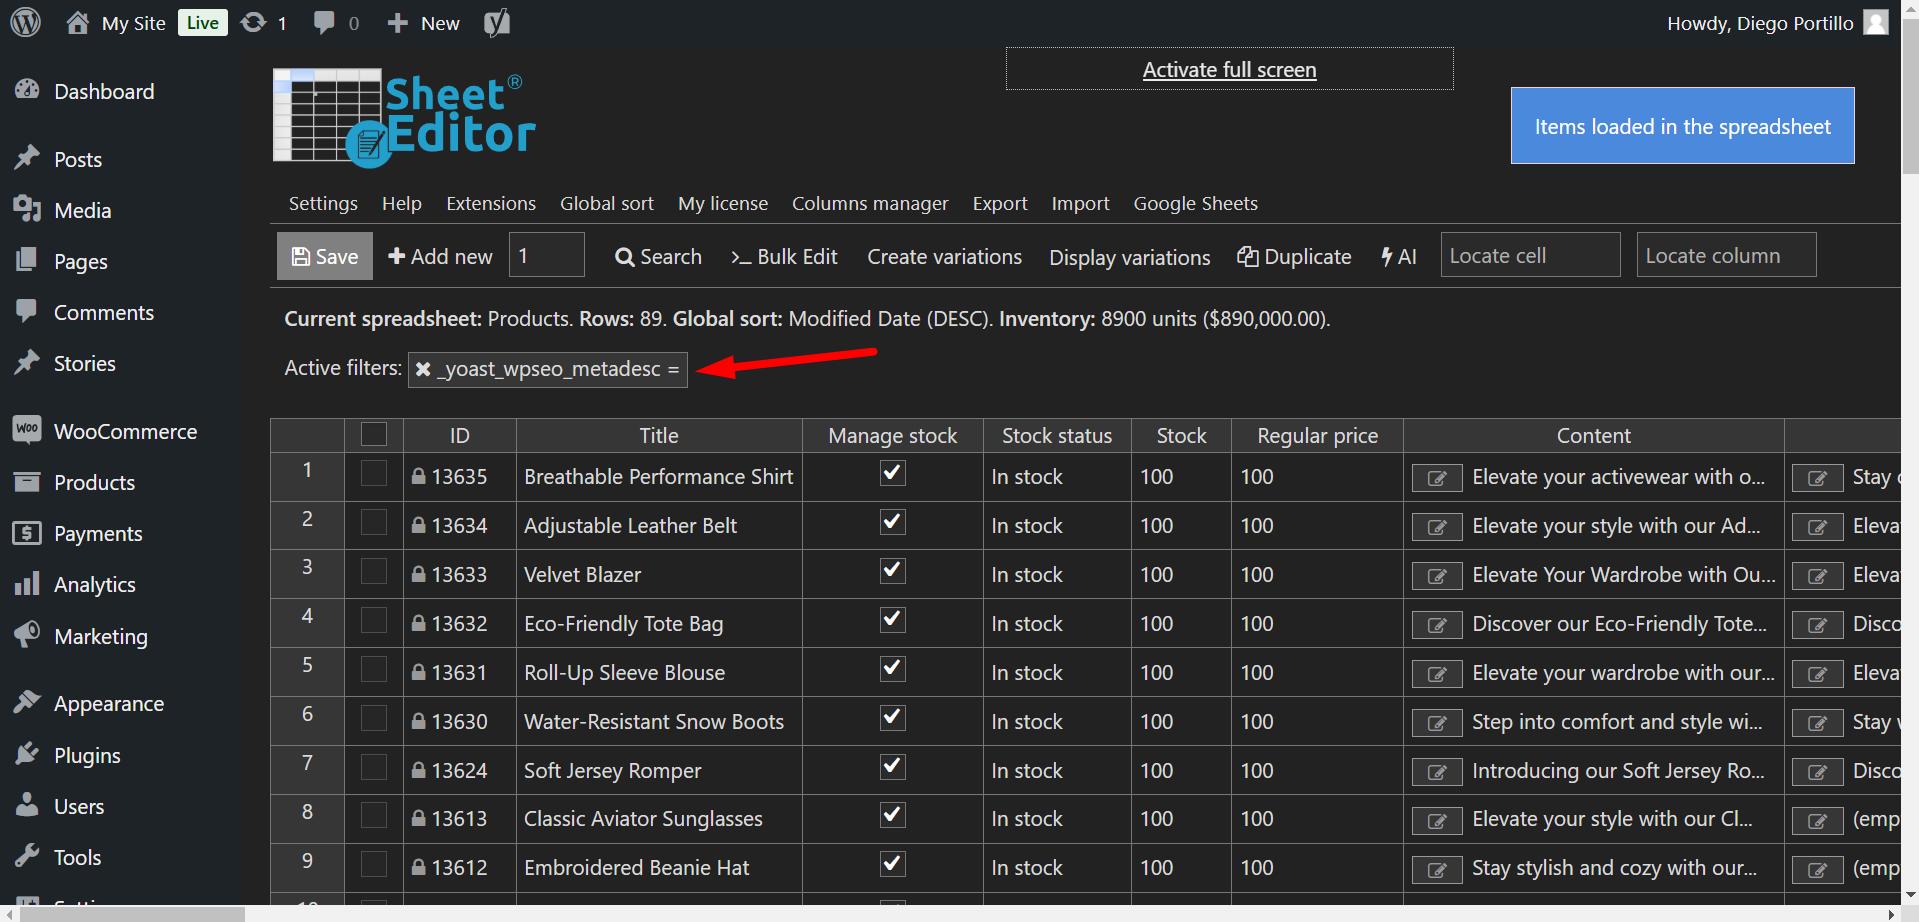
Task: Remove the _yoast_wpseo_metadesc active filter
Action: click(423, 369)
